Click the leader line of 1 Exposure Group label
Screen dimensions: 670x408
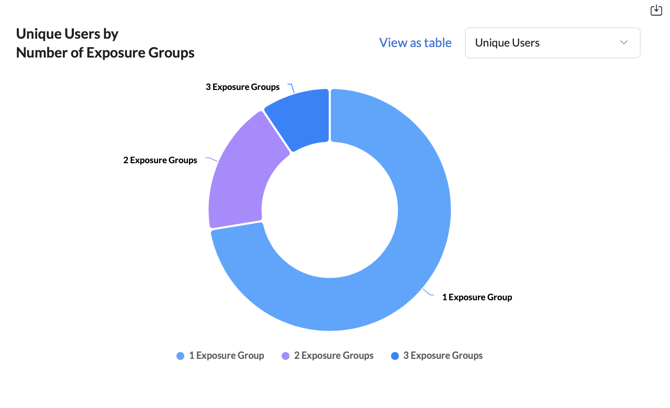(429, 294)
